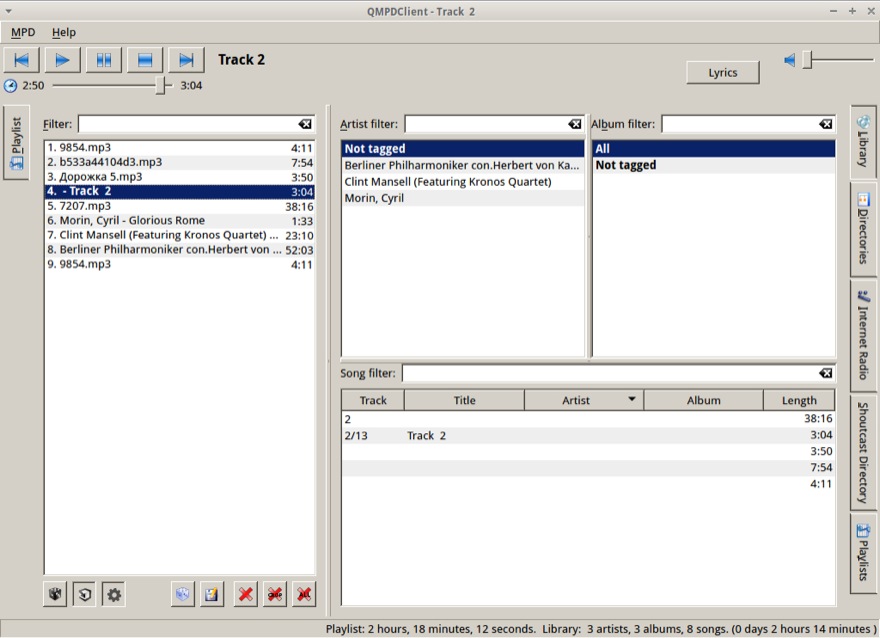Image resolution: width=880 pixels, height=638 pixels.
Task: Remove all songs with the ALL button
Action: (x=304, y=594)
